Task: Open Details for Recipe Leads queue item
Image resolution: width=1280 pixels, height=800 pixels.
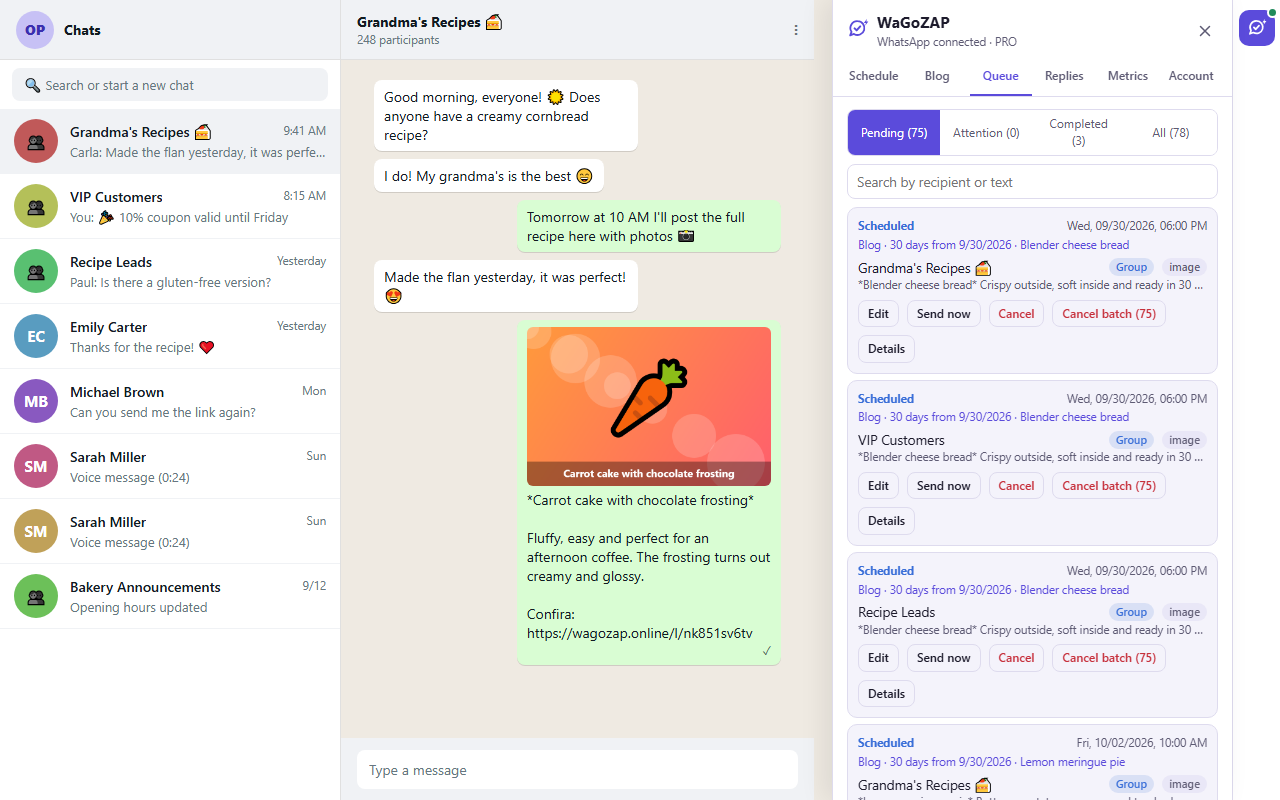Action: [886, 694]
